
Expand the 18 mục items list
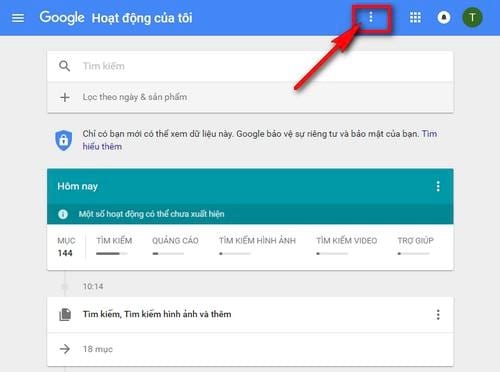[250, 349]
